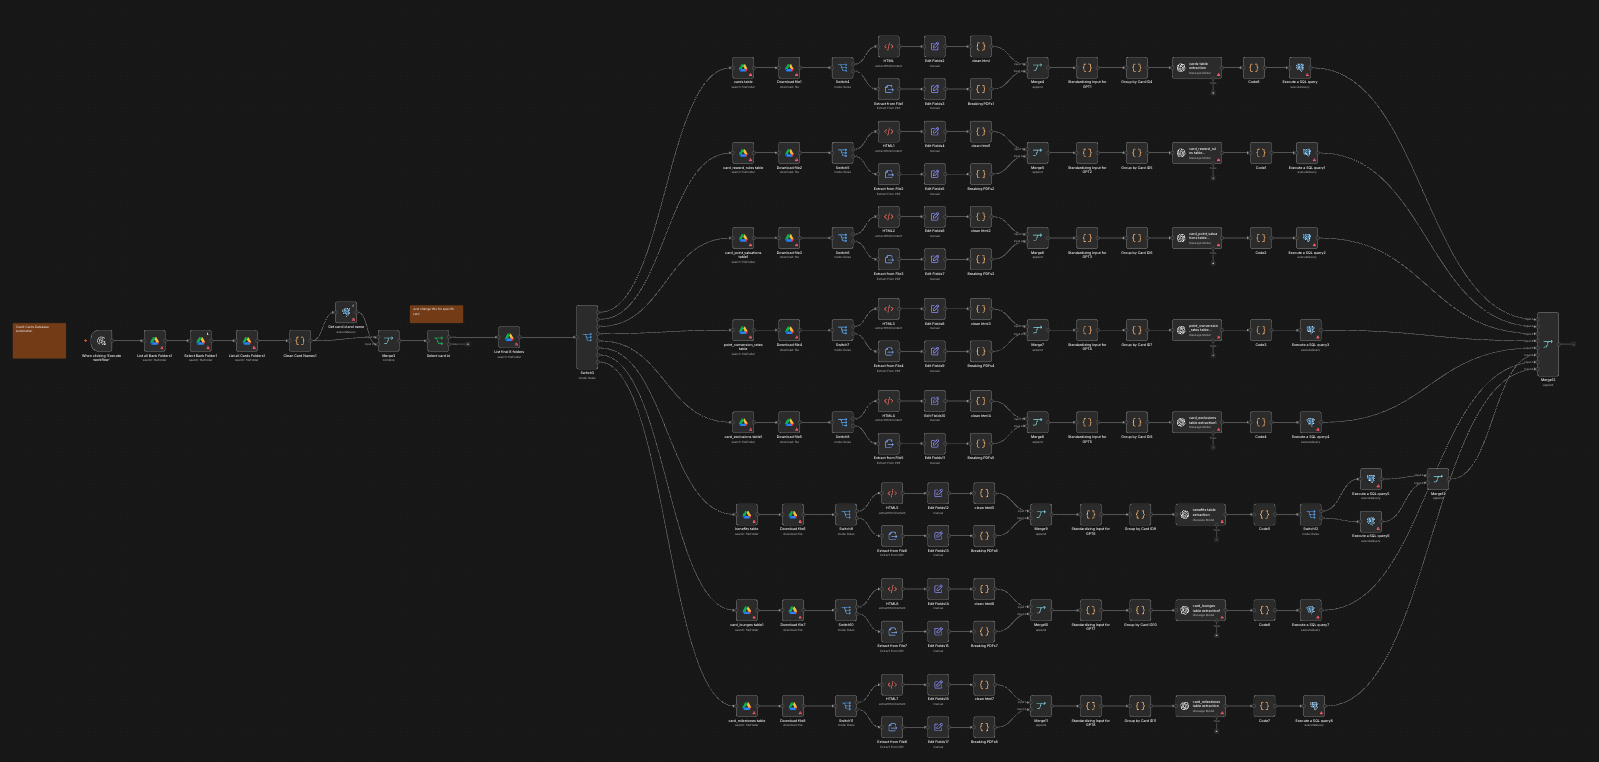Open the 'Execute a SQL query5' node

[x=1370, y=479]
